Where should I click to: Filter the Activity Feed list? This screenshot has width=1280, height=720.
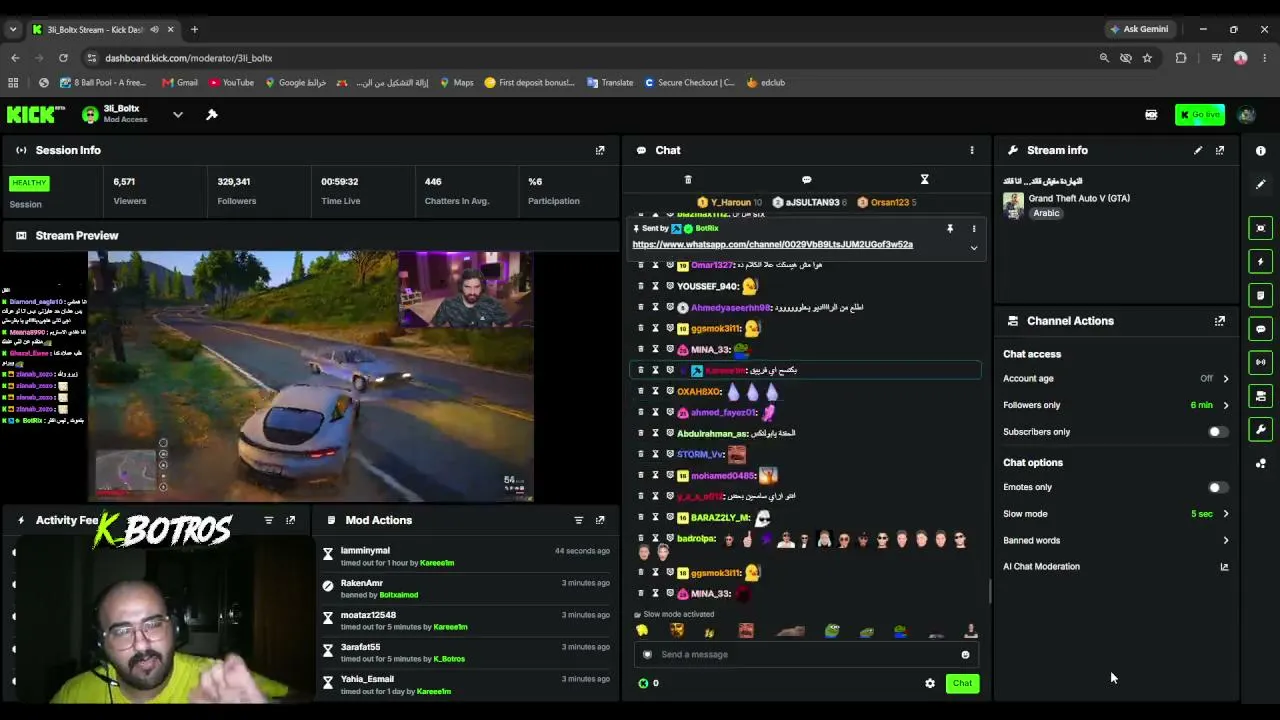[x=268, y=520]
